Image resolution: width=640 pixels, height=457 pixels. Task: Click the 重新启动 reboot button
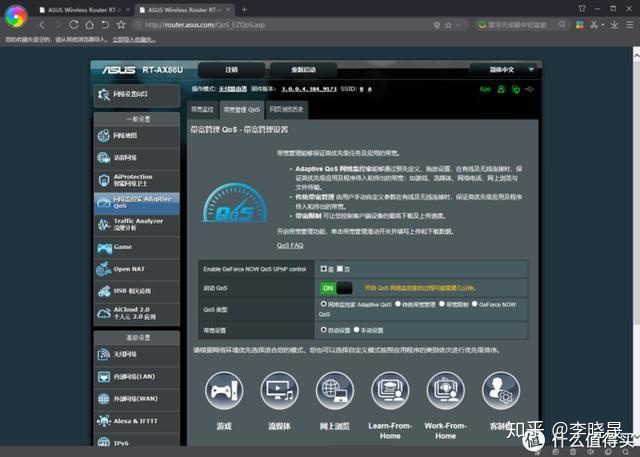(303, 70)
